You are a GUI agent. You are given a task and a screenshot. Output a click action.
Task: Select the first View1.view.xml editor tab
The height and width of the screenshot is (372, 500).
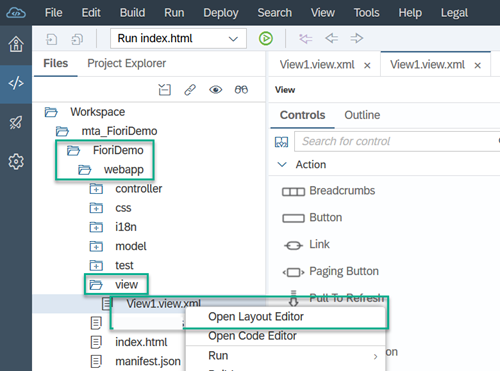tap(317, 65)
